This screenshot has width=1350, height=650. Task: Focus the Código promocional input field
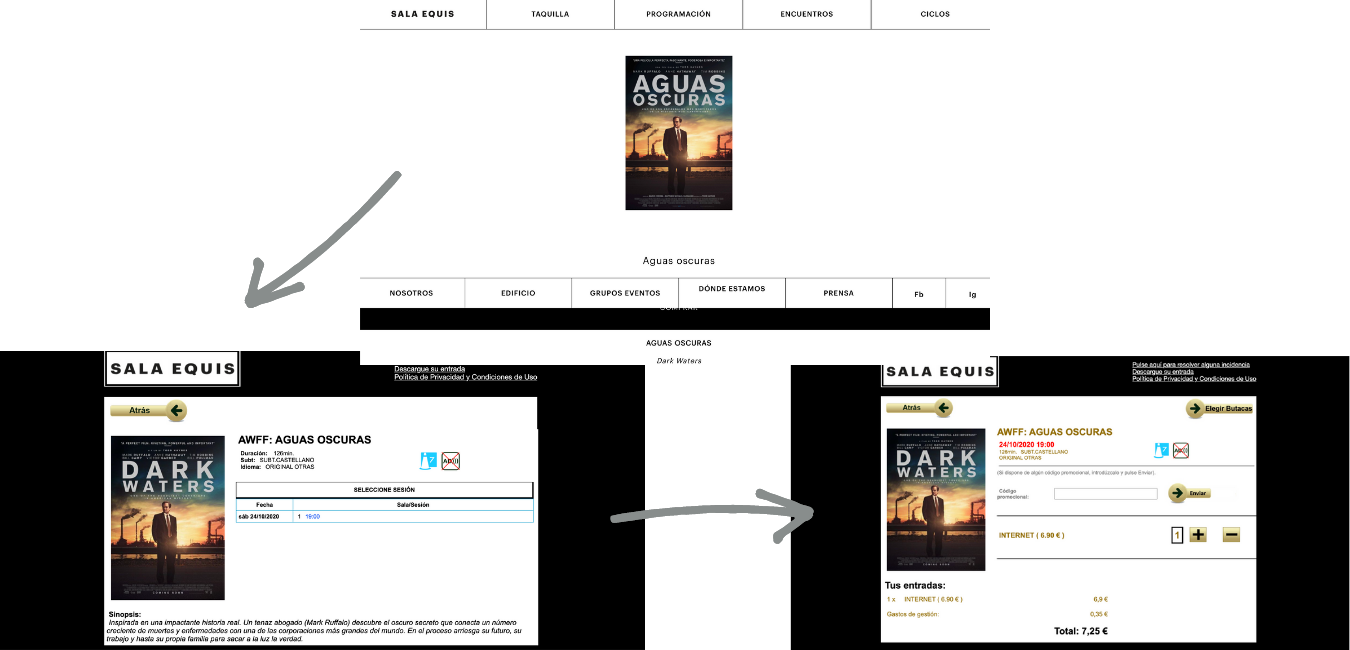click(1106, 494)
